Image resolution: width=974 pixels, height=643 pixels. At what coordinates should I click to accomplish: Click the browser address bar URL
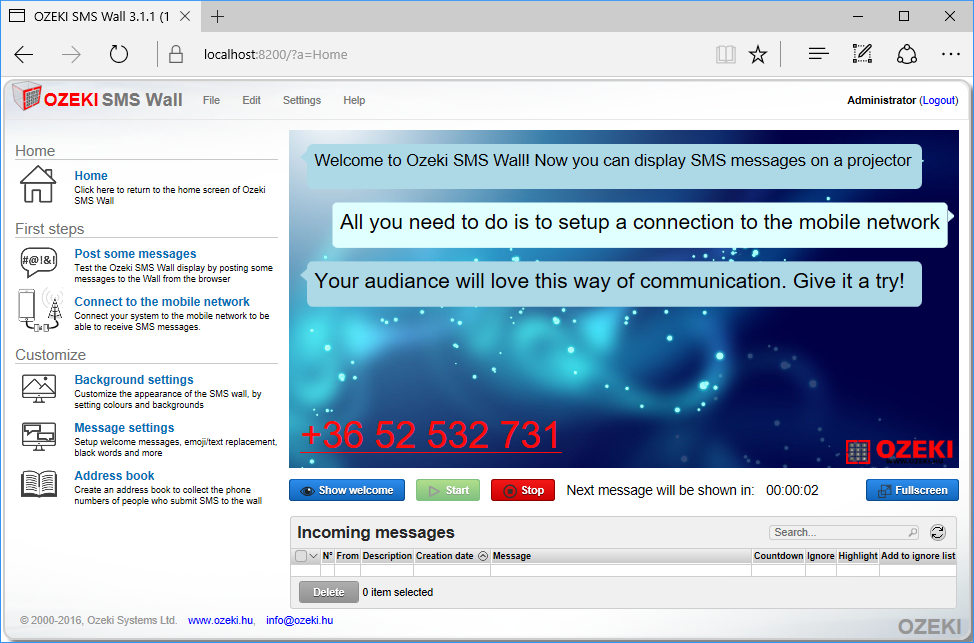pos(276,55)
